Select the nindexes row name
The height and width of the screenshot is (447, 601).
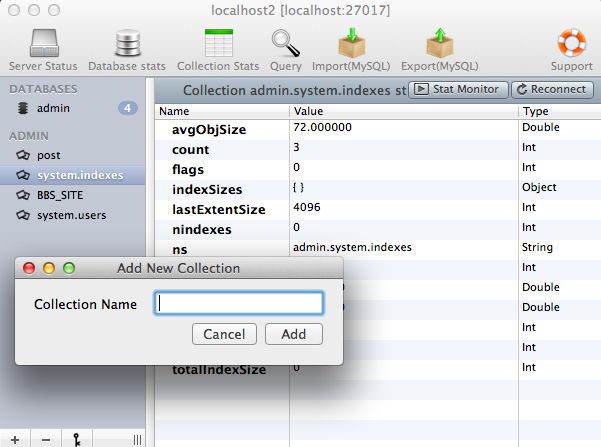202,229
